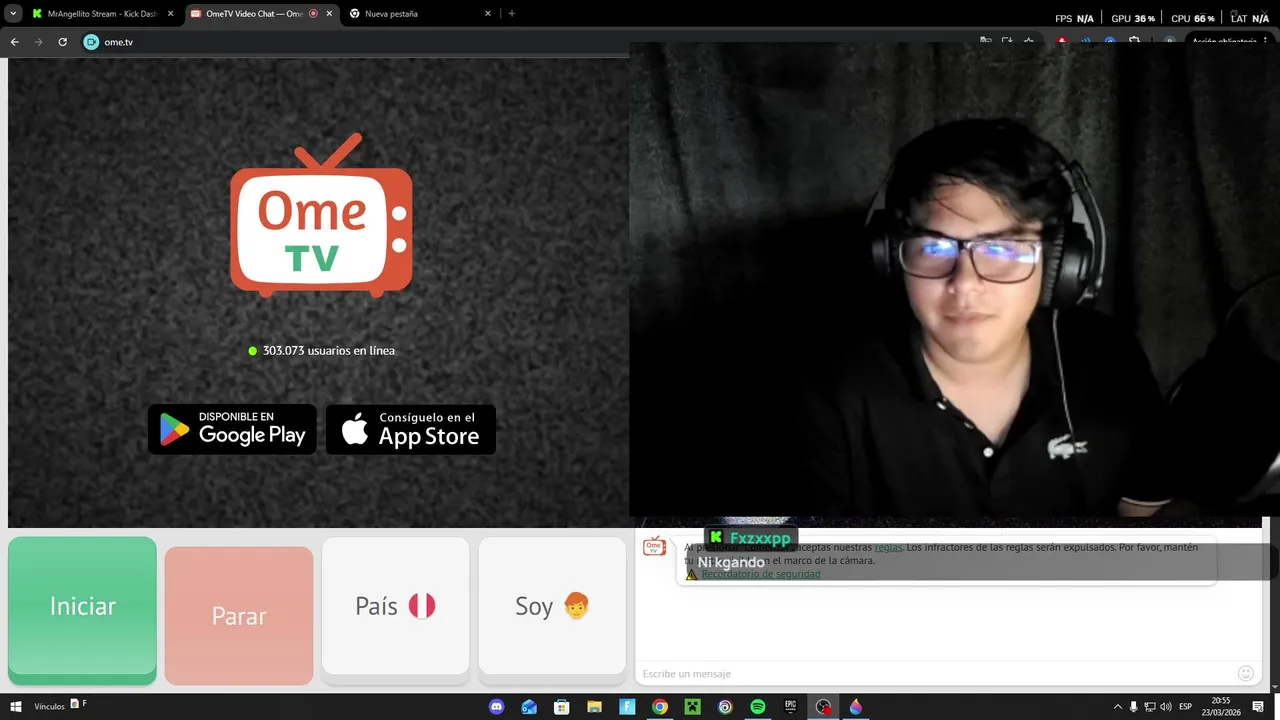Reload the ome.tv page
Screen dimensions: 1280x720
pos(62,42)
